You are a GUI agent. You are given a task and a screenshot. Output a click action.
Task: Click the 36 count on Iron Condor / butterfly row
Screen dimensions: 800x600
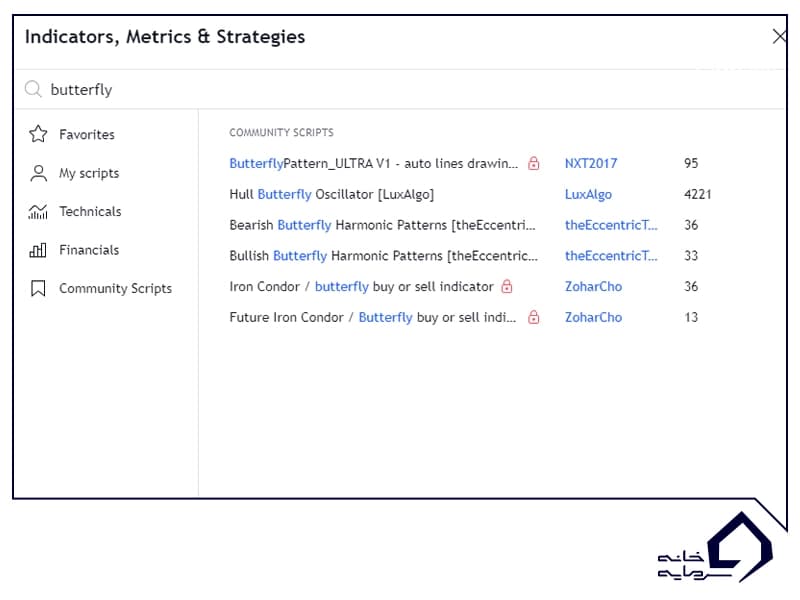point(691,286)
